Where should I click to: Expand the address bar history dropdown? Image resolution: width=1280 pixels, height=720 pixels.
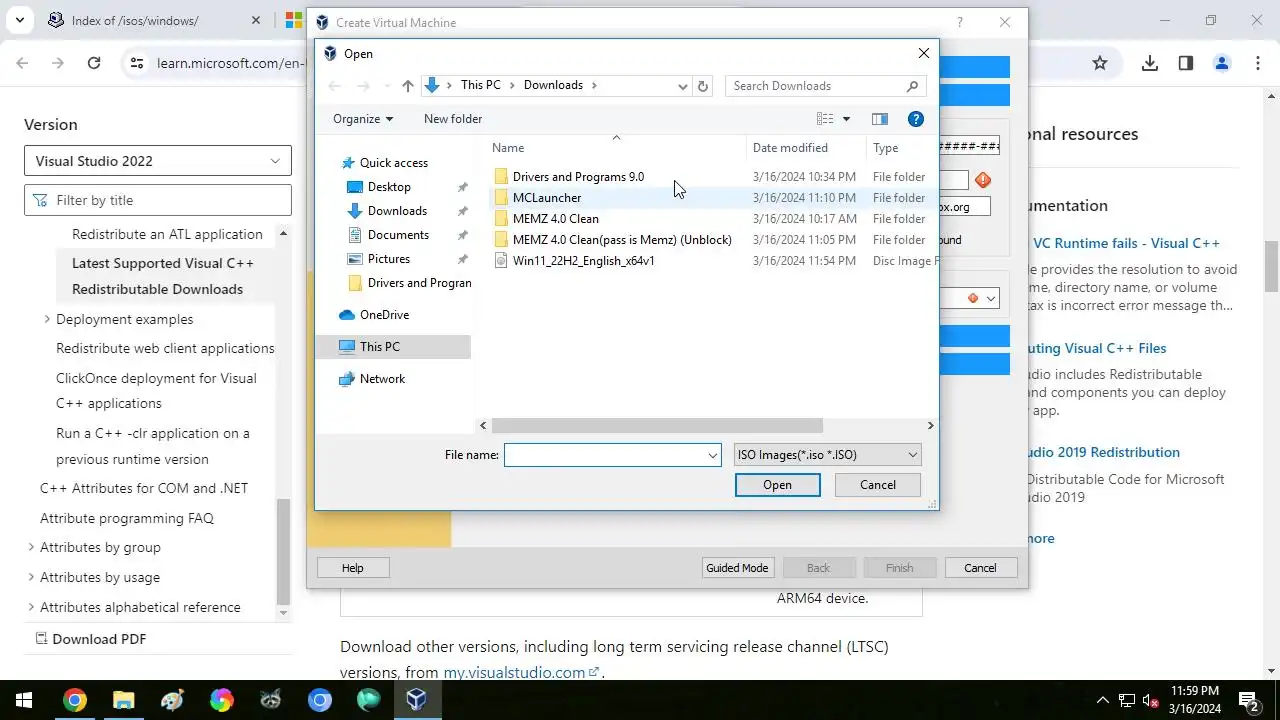point(683,86)
